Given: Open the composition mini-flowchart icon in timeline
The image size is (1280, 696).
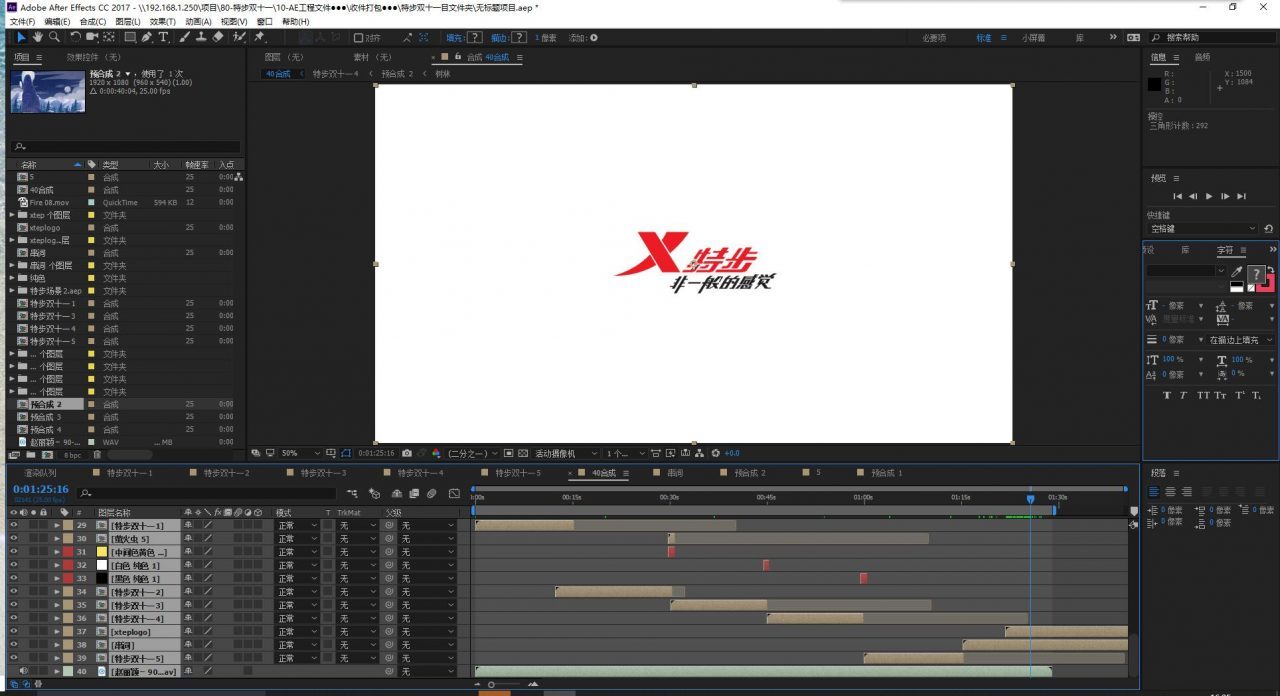Looking at the screenshot, I should (x=352, y=493).
